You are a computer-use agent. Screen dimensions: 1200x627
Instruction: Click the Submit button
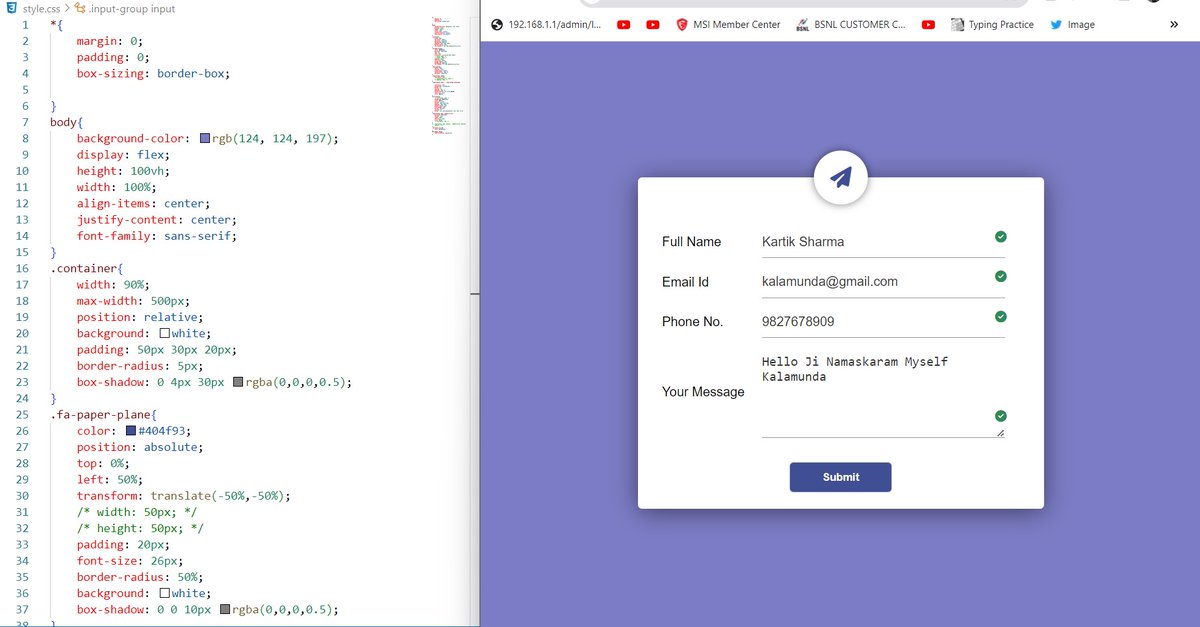[841, 477]
